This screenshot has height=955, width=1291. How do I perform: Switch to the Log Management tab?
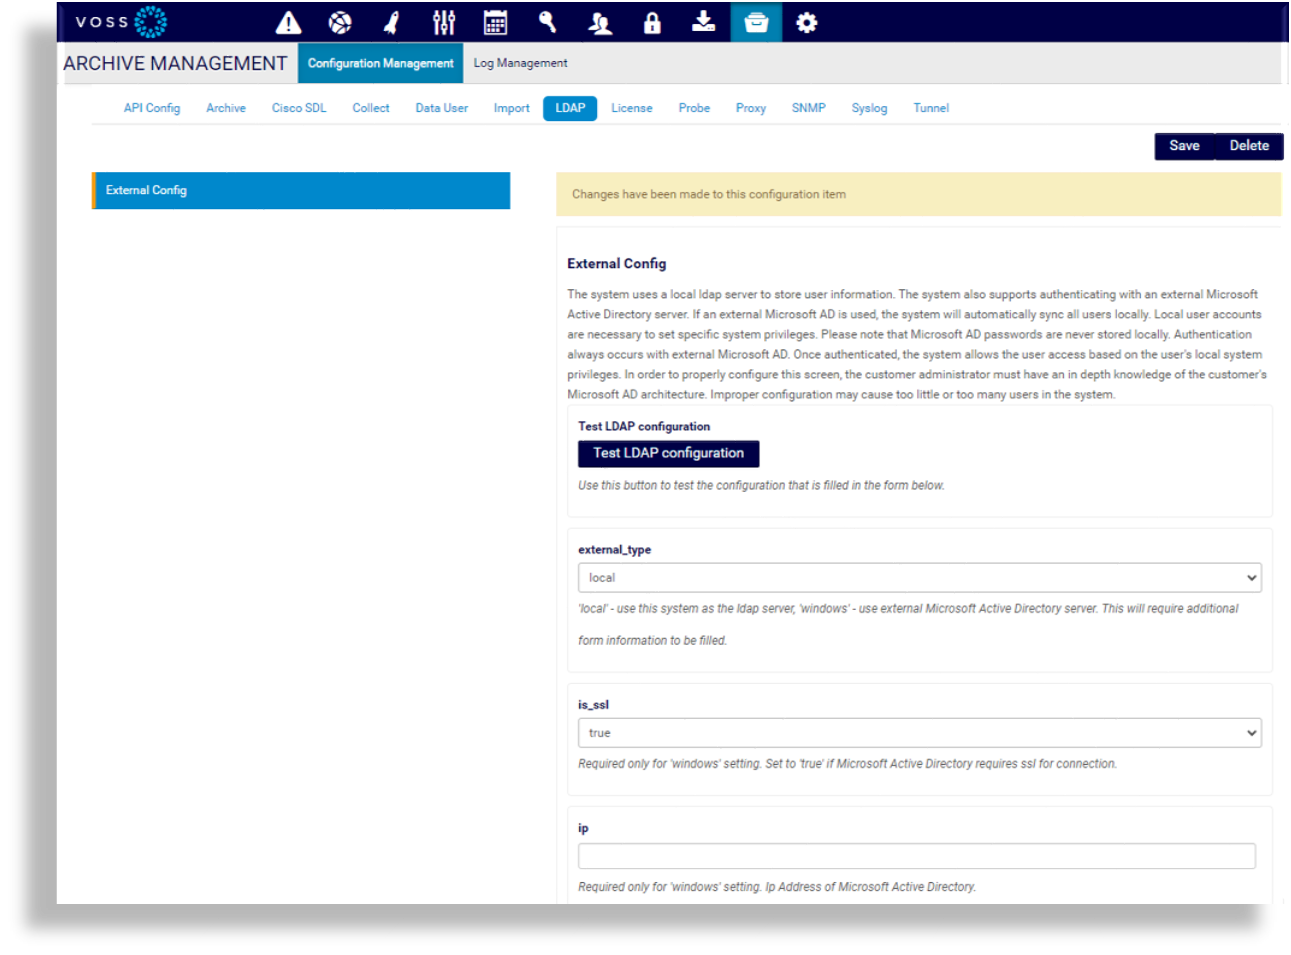(x=520, y=63)
